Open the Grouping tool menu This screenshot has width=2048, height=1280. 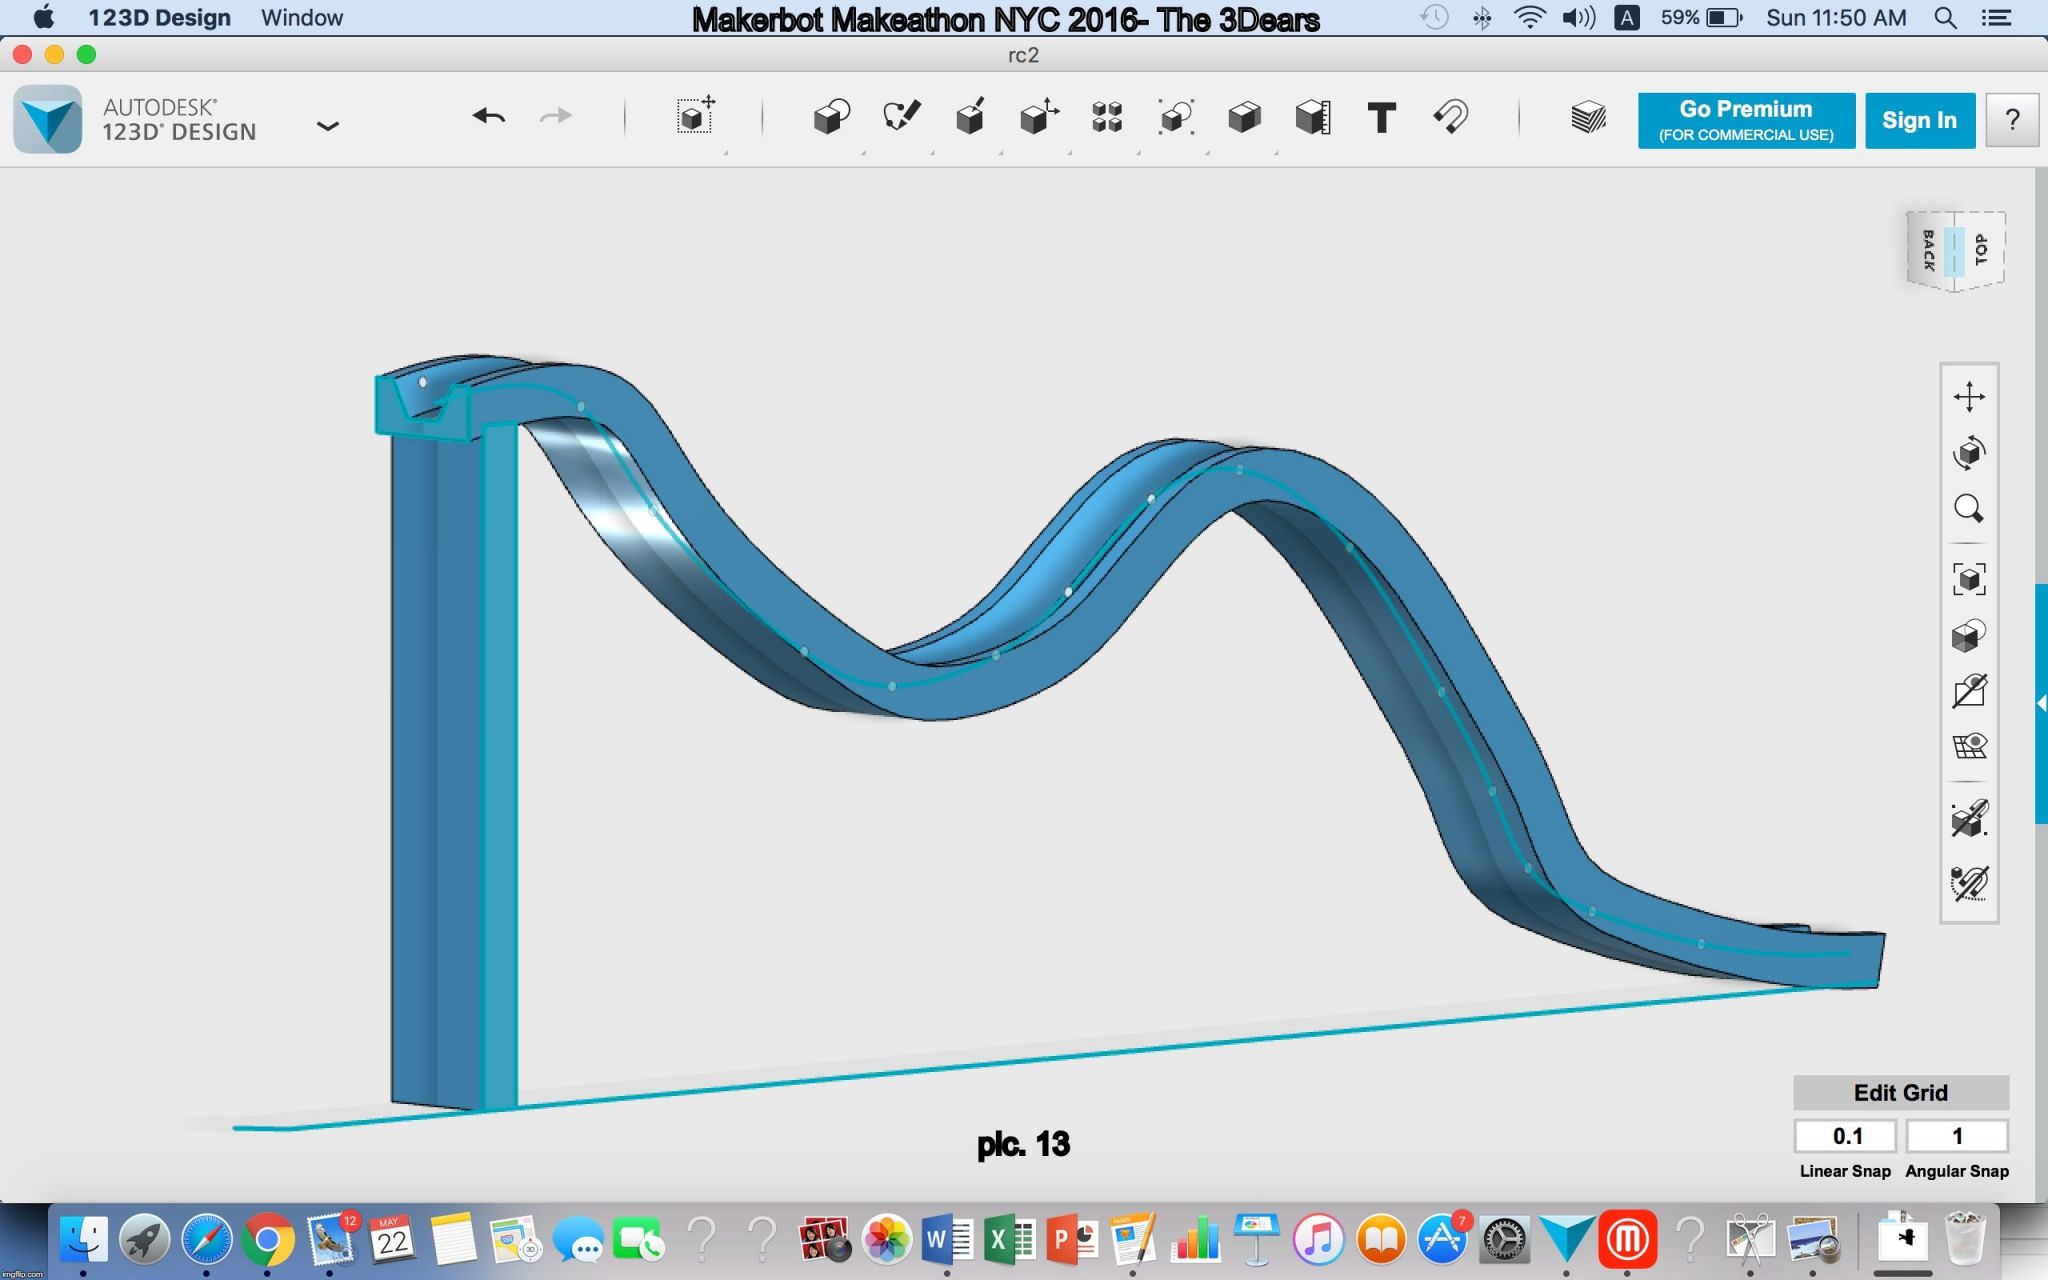(1176, 117)
